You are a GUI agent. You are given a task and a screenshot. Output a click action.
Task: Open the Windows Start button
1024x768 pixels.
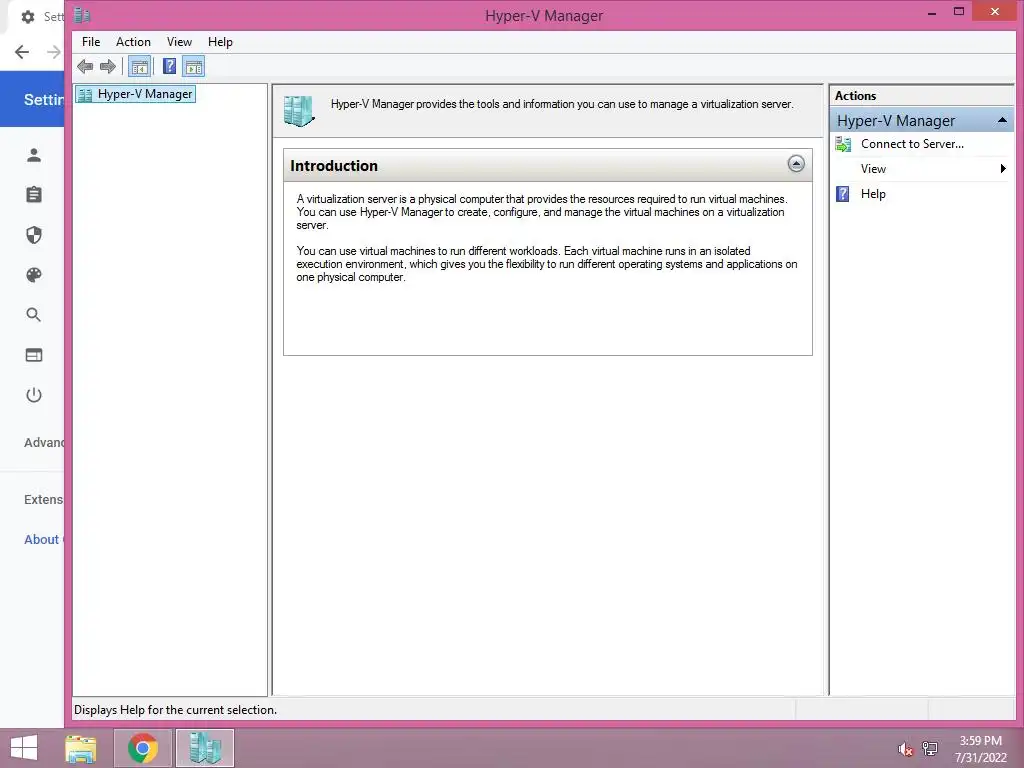point(24,748)
